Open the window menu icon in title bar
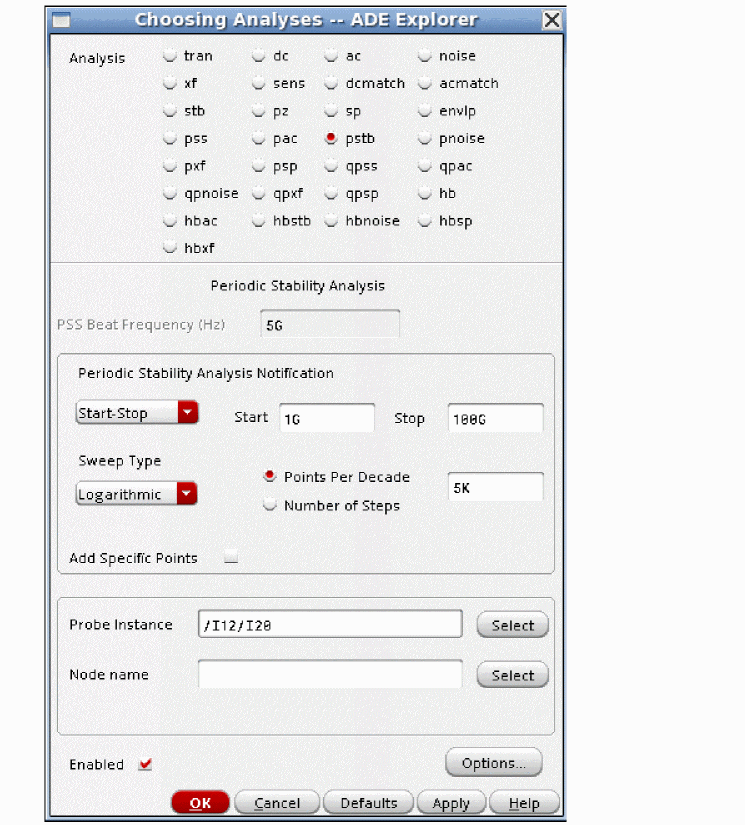This screenshot has height=825, width=745. [x=61, y=20]
